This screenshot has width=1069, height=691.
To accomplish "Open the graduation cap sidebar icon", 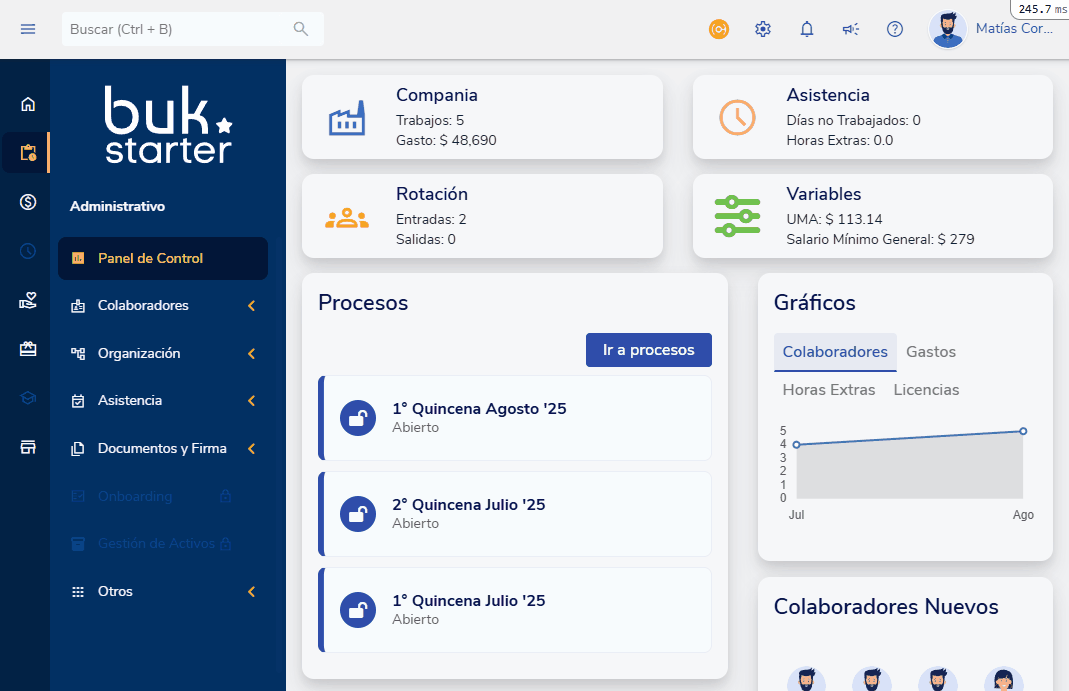I will (28, 398).
